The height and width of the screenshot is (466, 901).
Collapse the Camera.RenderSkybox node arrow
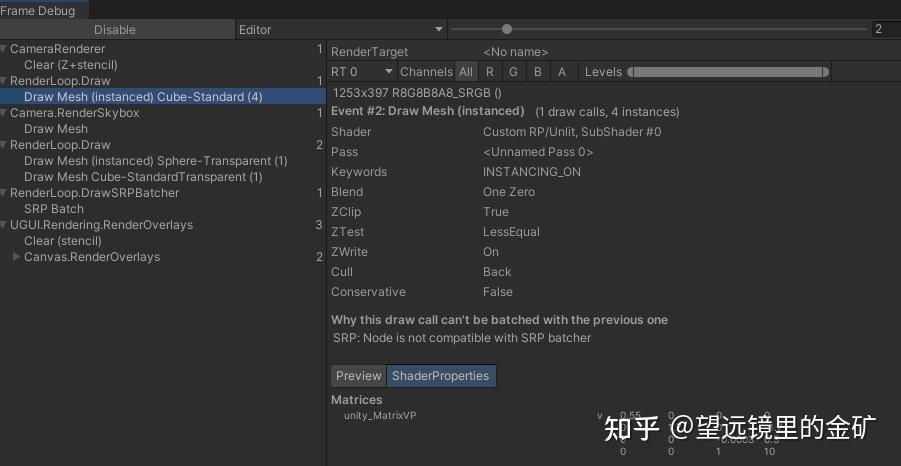click(4, 113)
